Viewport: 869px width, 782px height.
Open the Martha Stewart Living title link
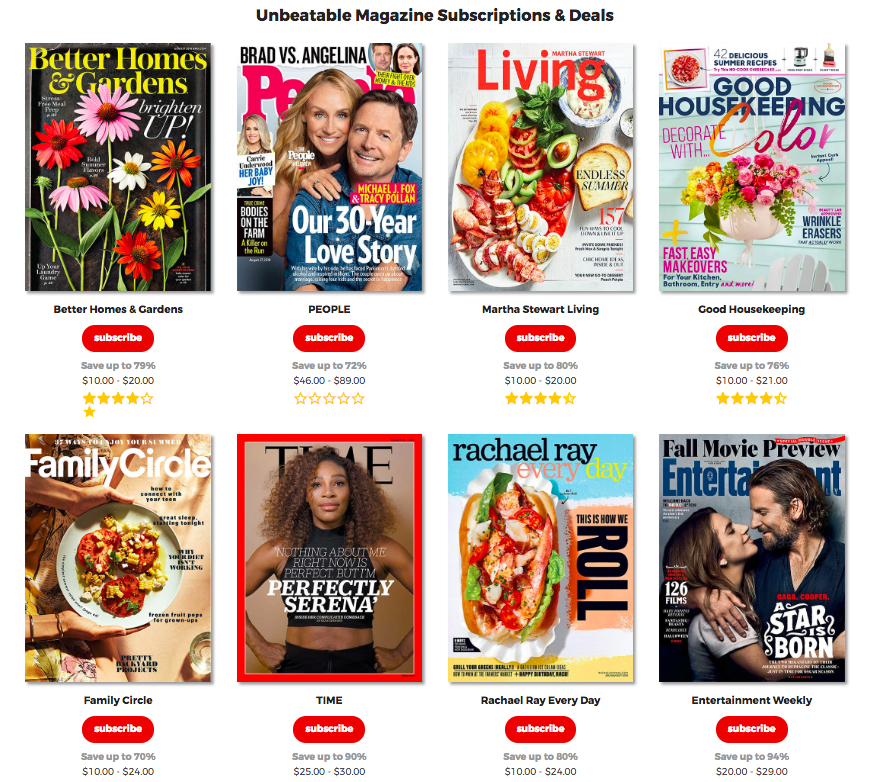coord(540,309)
